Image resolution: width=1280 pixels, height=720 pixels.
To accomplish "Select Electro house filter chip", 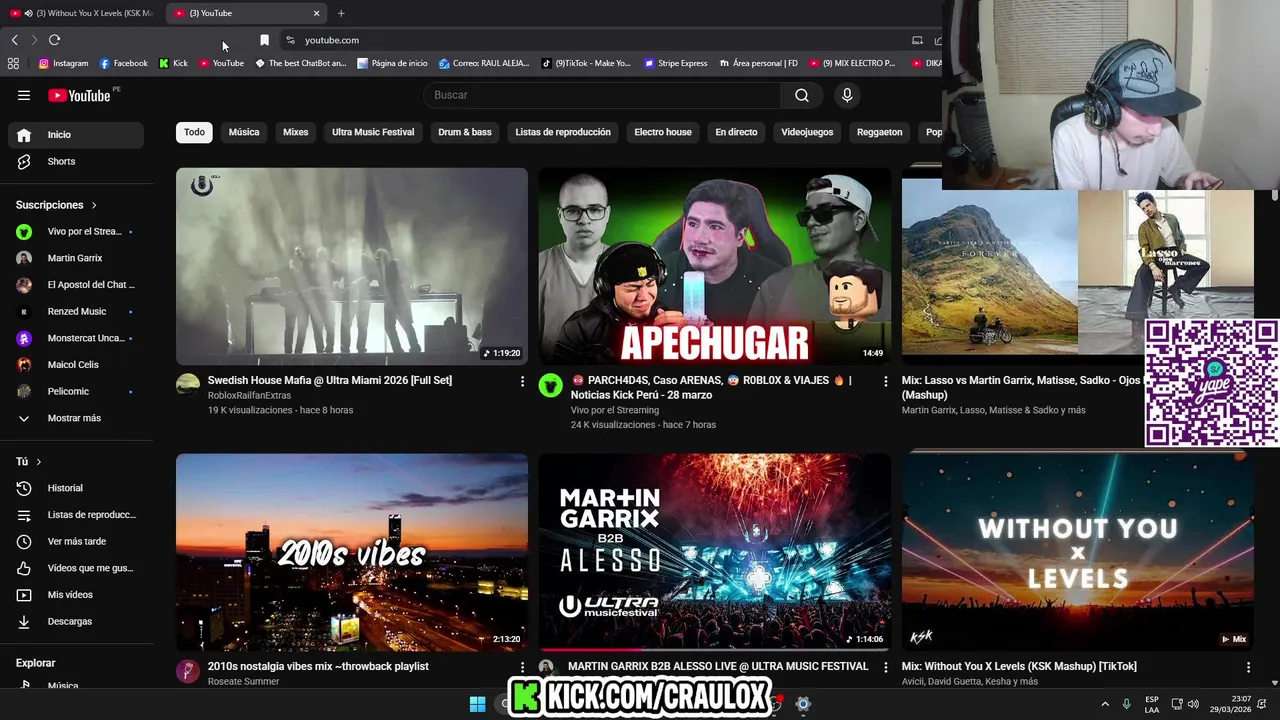I will coord(663,132).
